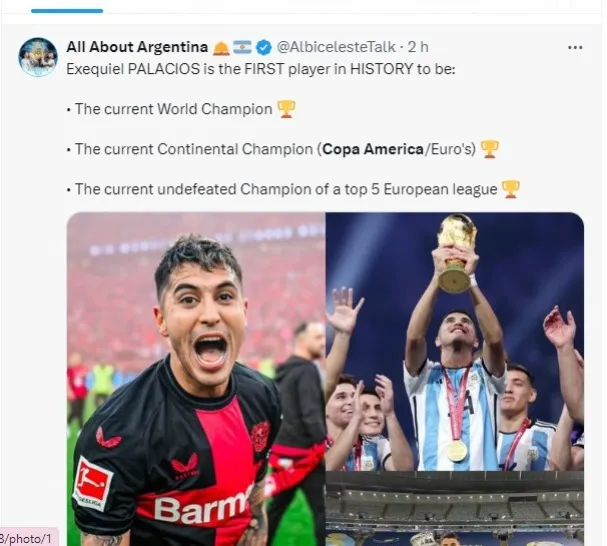Open the tweet's three-dot more menu
607x546 pixels.
[575, 48]
